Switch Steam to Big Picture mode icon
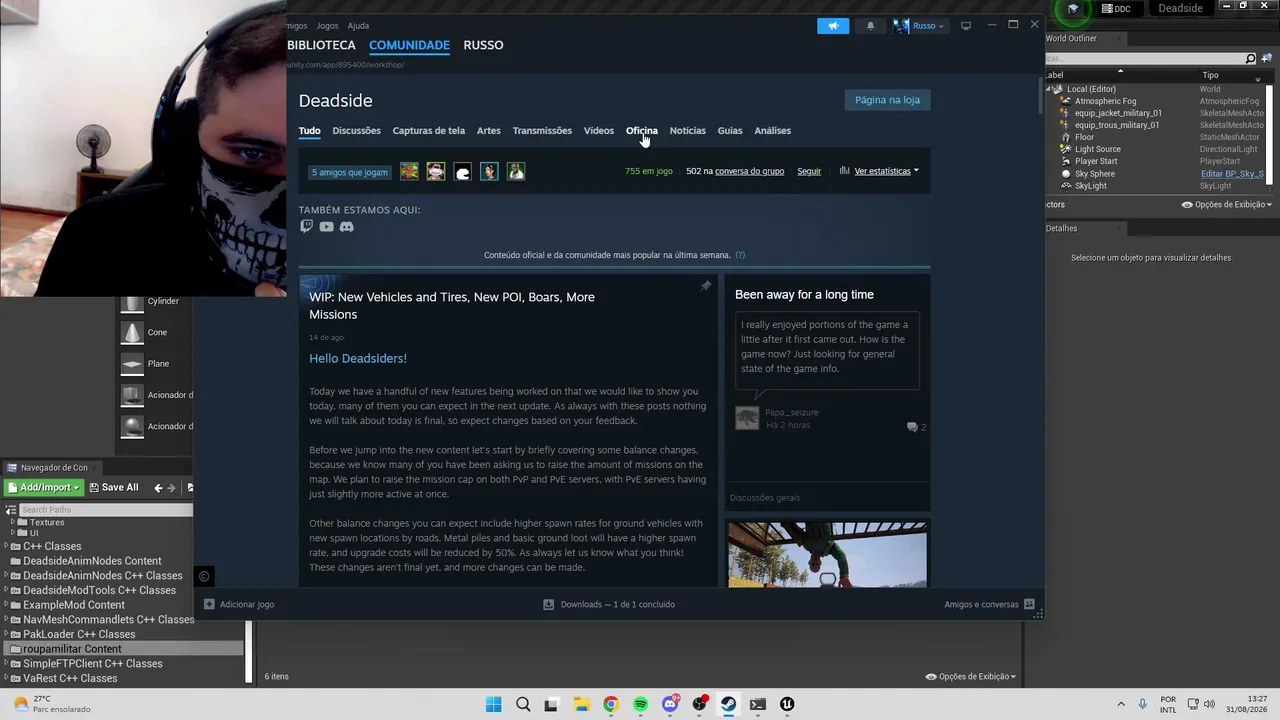Screen dimensions: 1280x720 pyautogui.click(x=966, y=26)
